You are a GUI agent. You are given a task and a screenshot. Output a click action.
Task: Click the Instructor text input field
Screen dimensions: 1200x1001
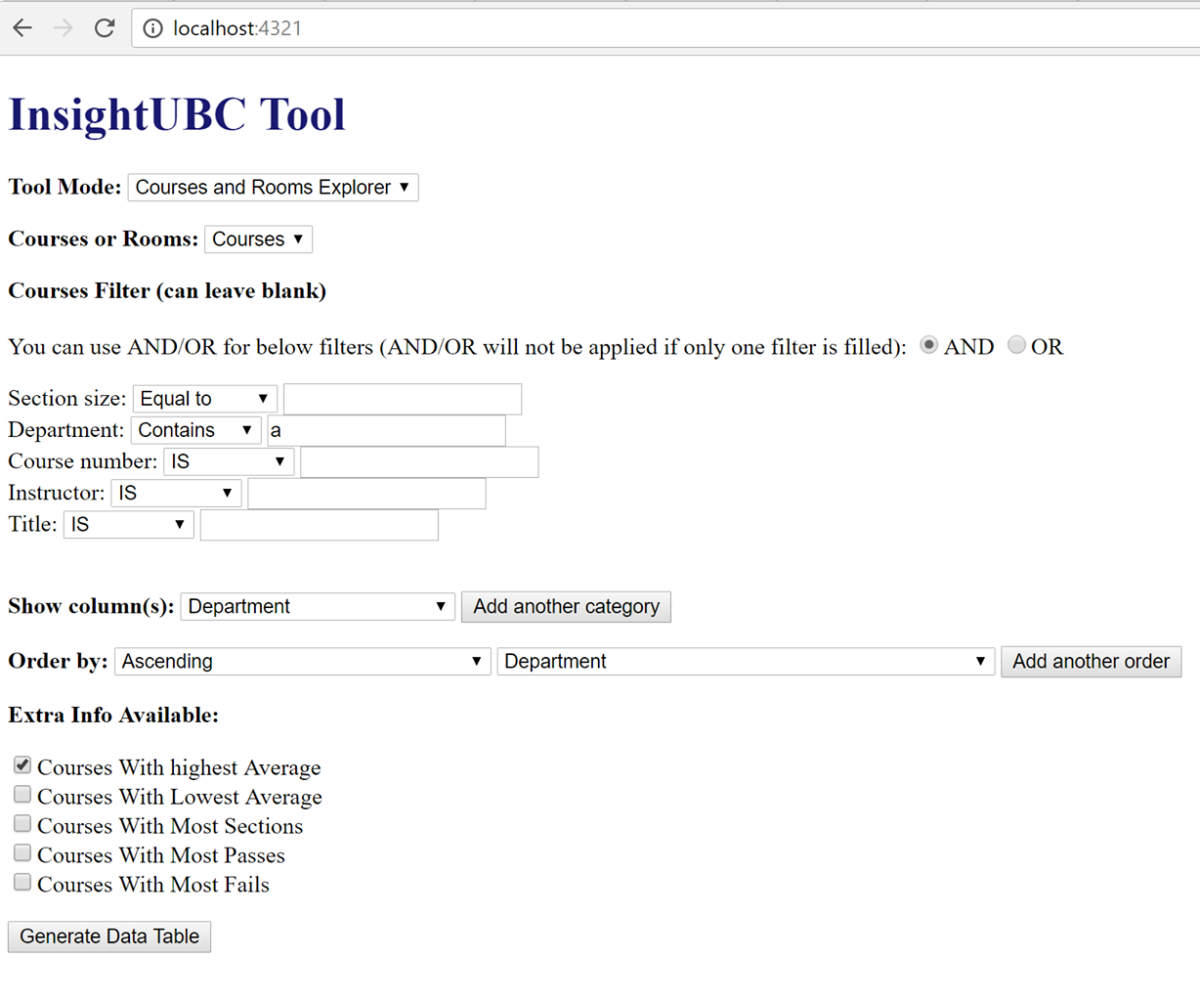(366, 493)
